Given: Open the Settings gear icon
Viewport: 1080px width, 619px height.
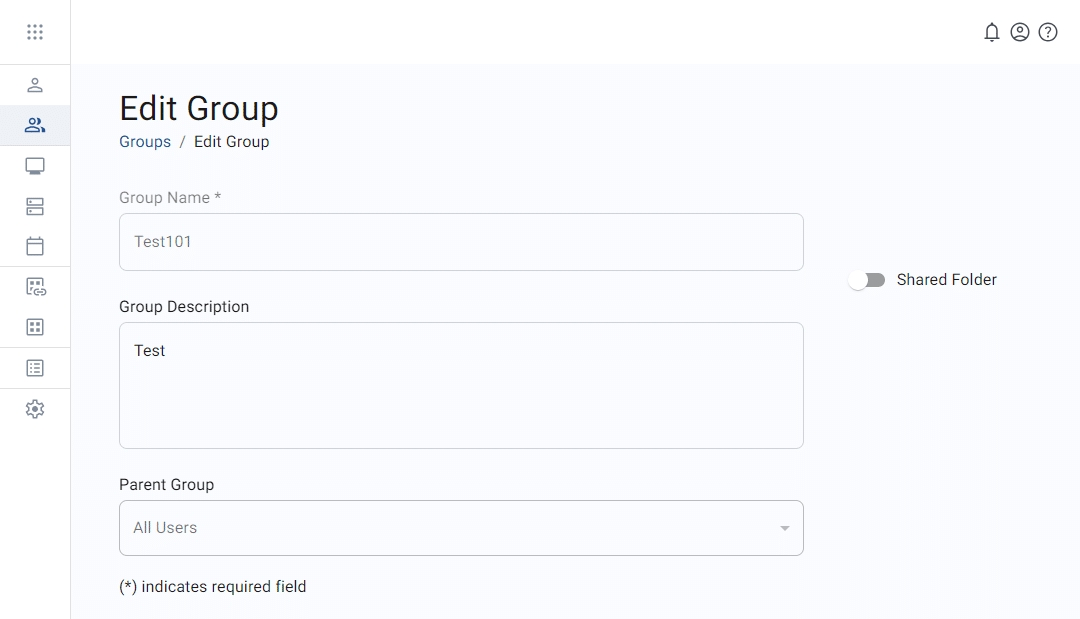Looking at the screenshot, I should pos(35,408).
